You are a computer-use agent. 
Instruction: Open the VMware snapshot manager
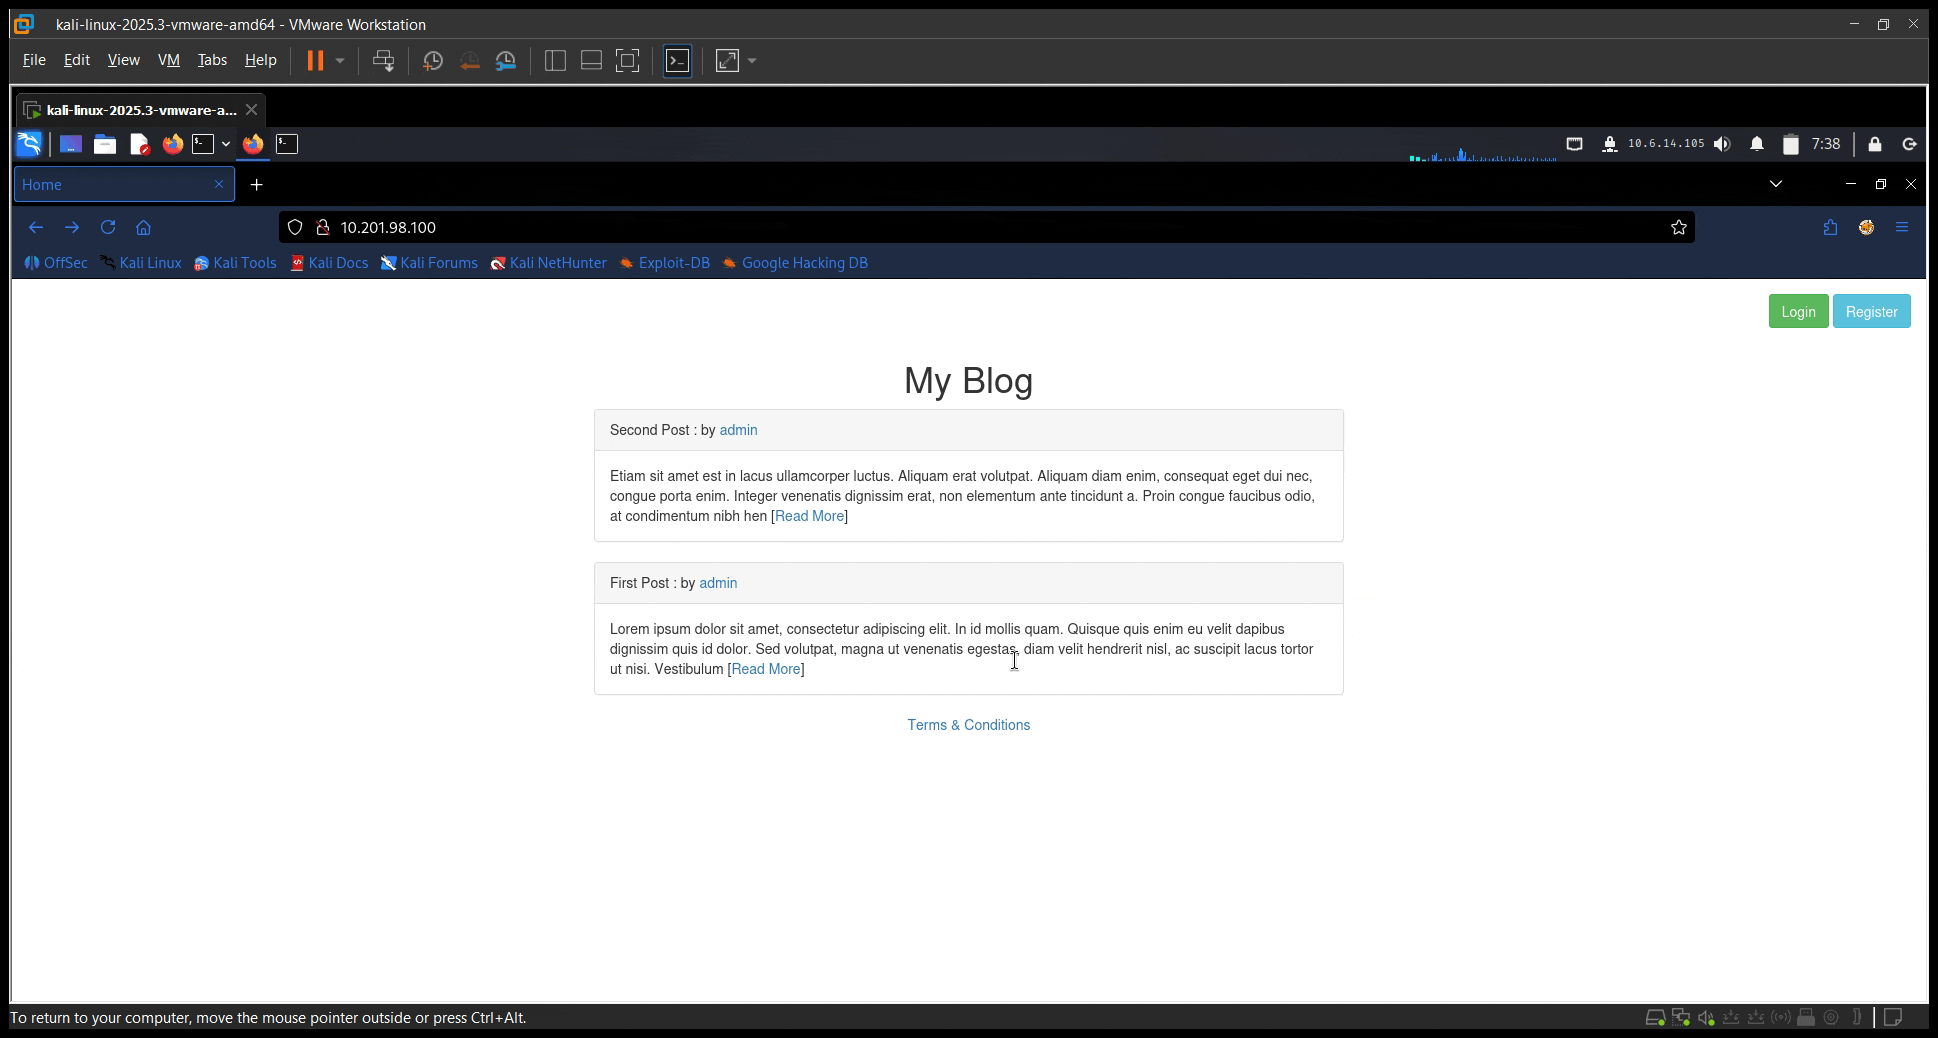pos(506,61)
